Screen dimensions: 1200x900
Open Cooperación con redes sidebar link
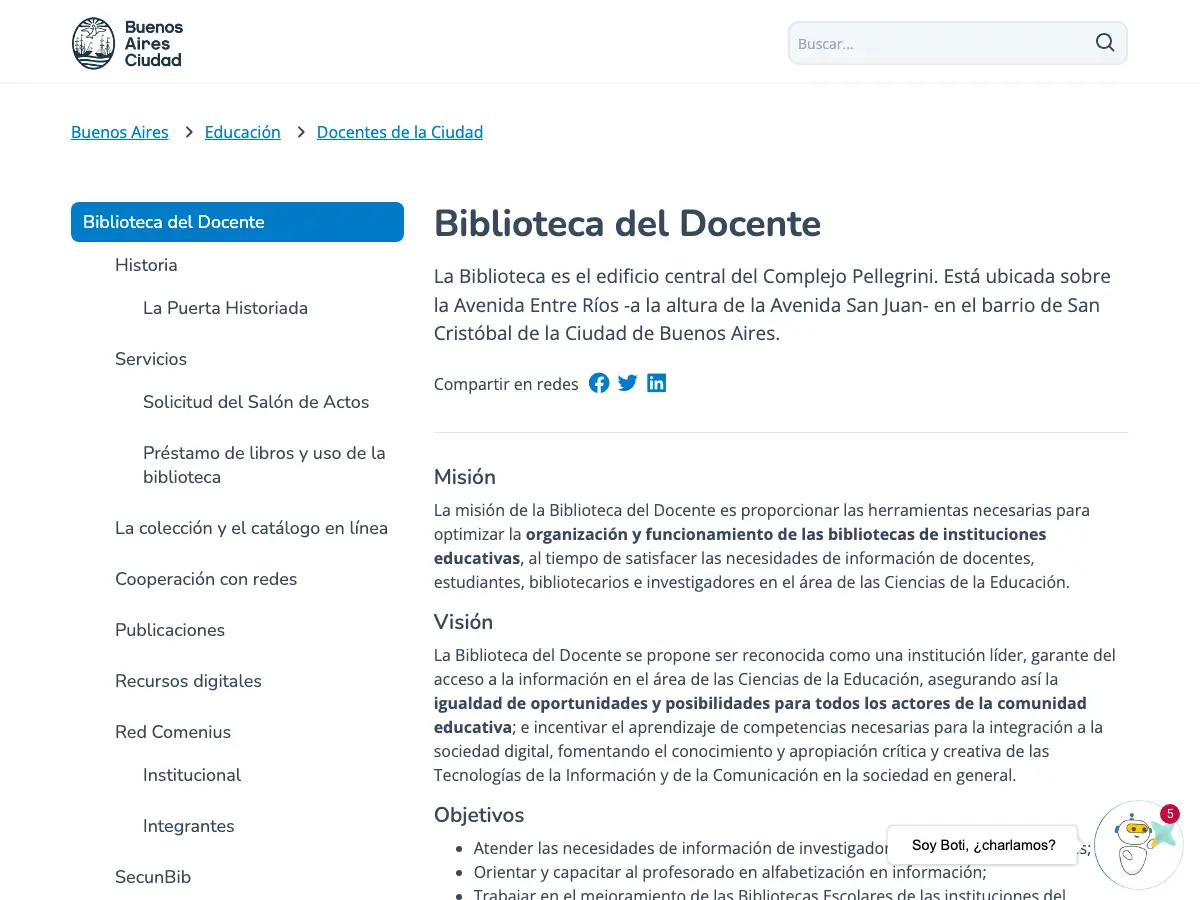(206, 579)
